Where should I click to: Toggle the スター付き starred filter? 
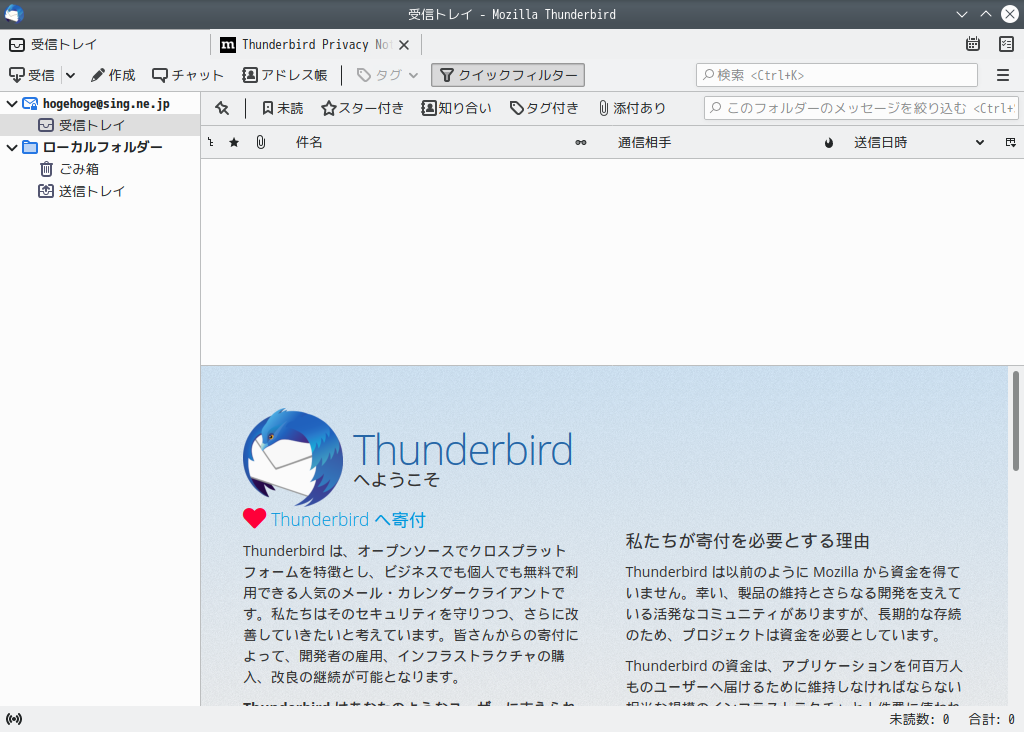click(362, 108)
